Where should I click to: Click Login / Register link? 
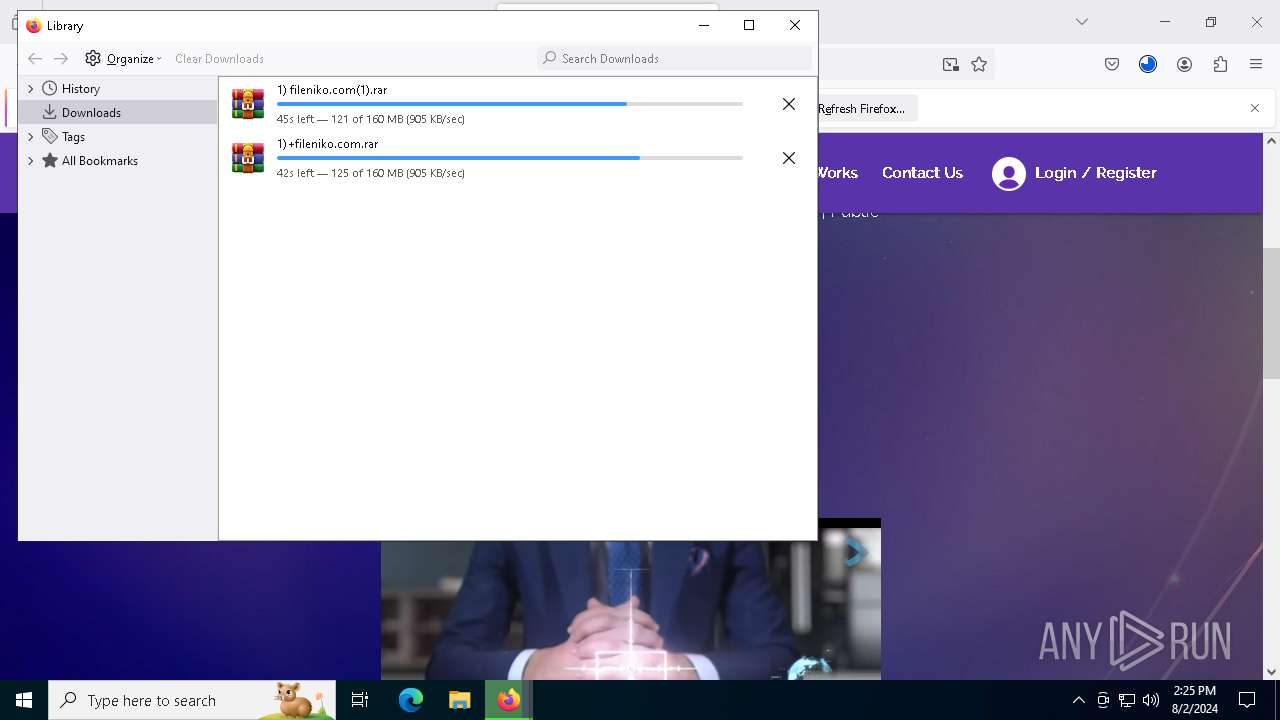pyautogui.click(x=1096, y=173)
